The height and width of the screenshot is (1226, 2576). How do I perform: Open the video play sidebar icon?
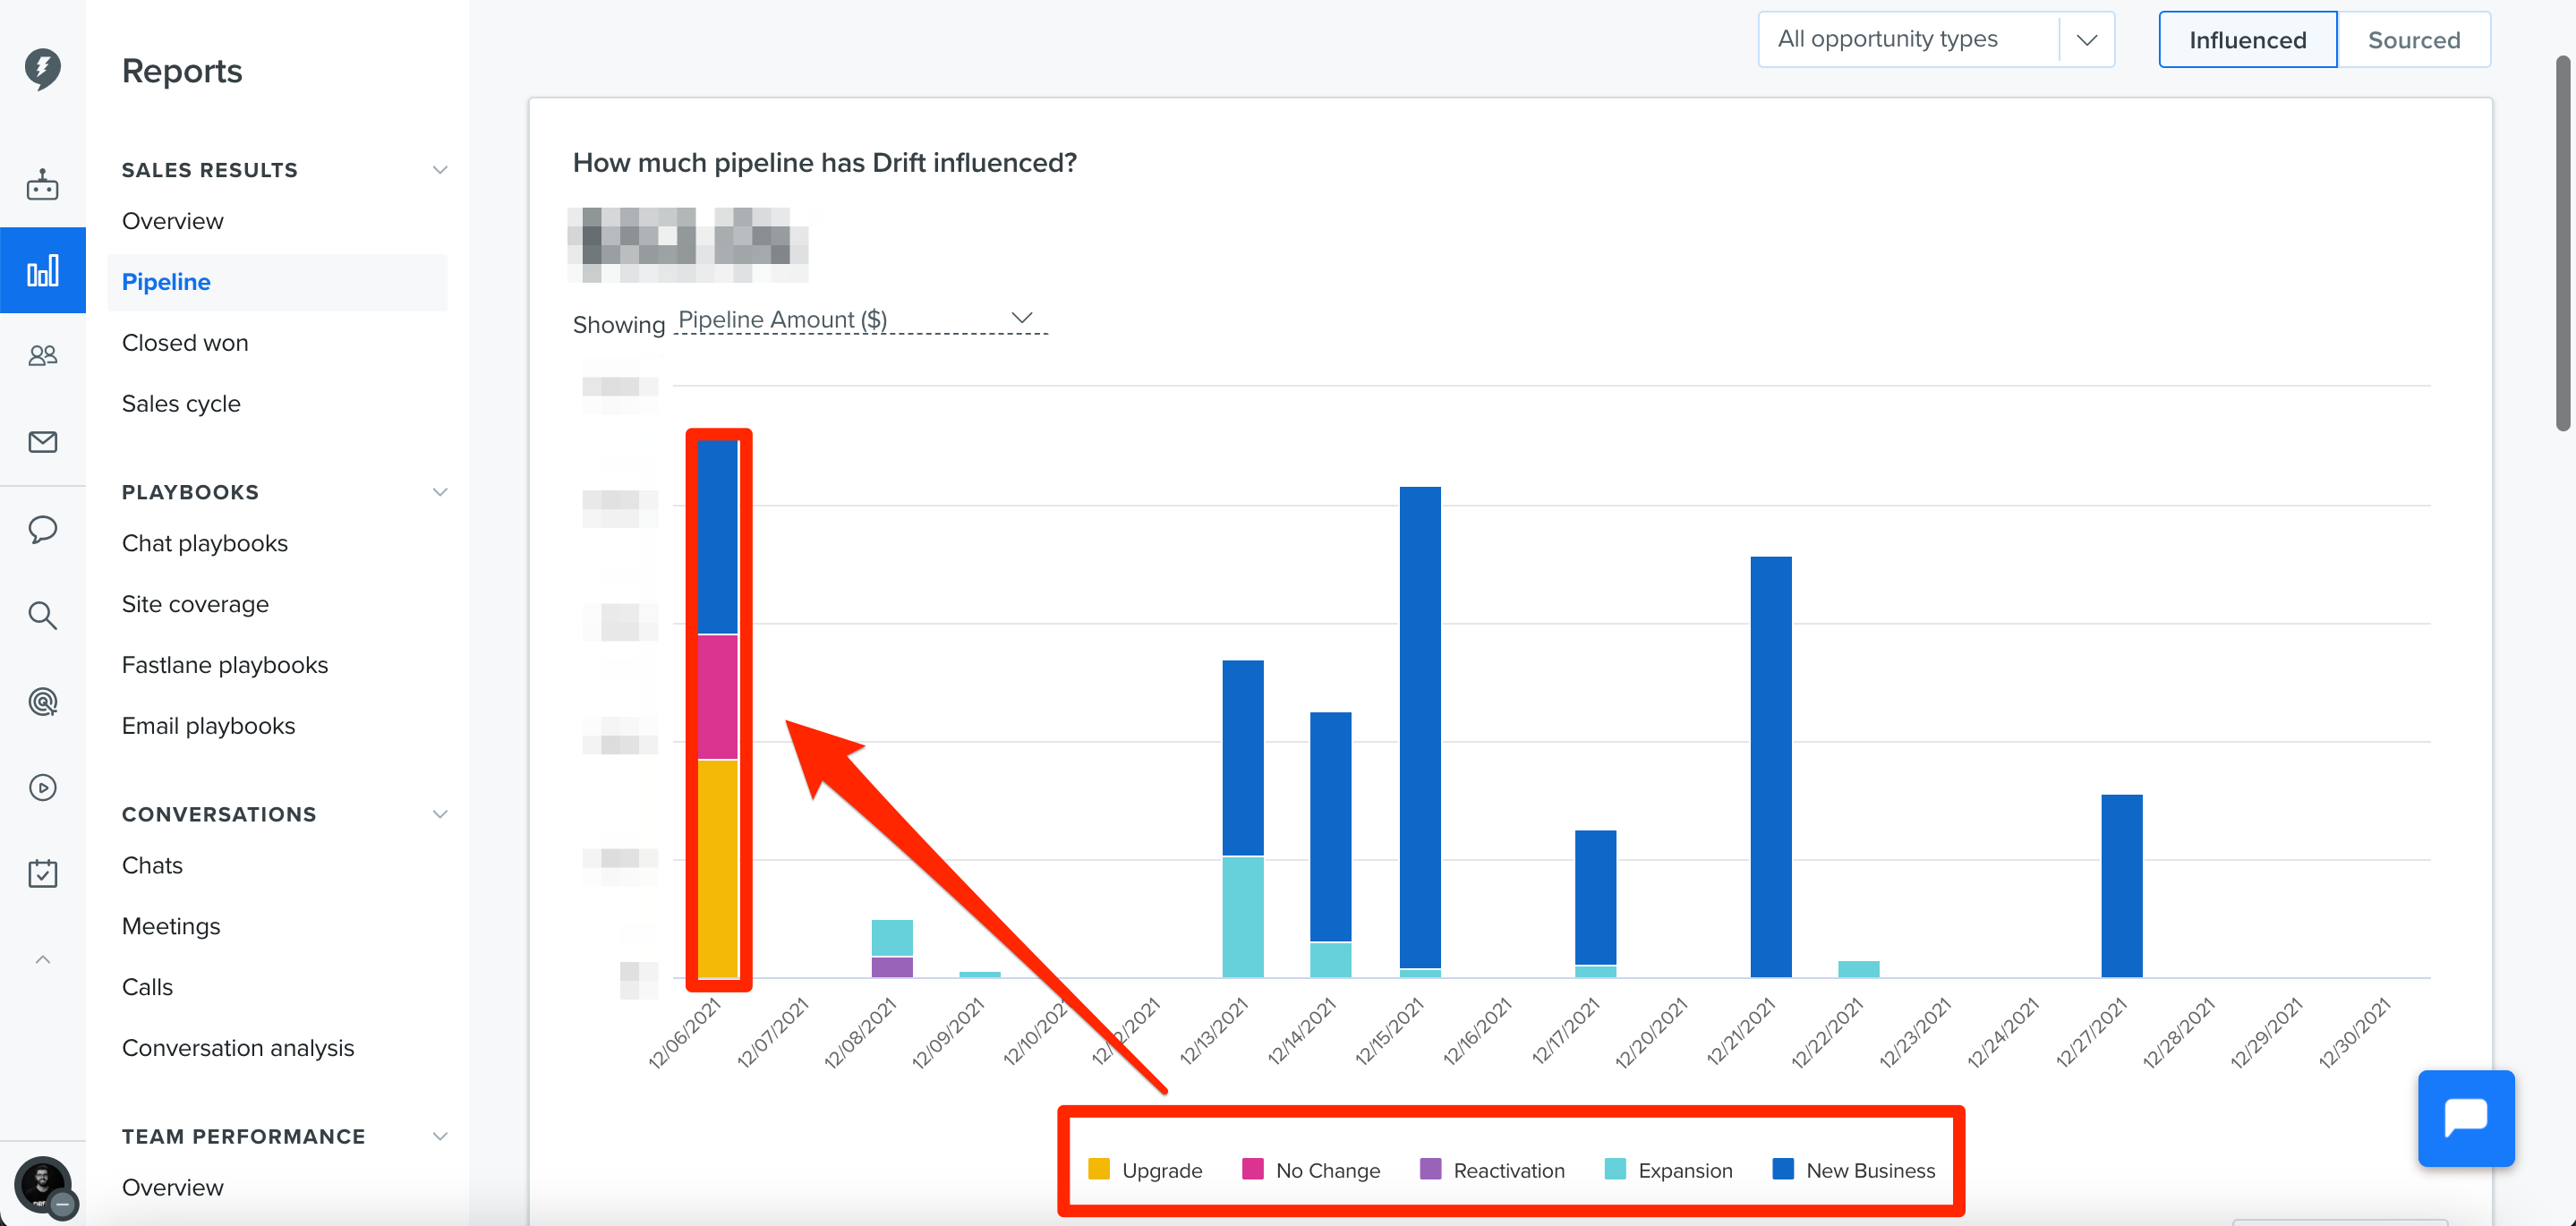(x=42, y=787)
